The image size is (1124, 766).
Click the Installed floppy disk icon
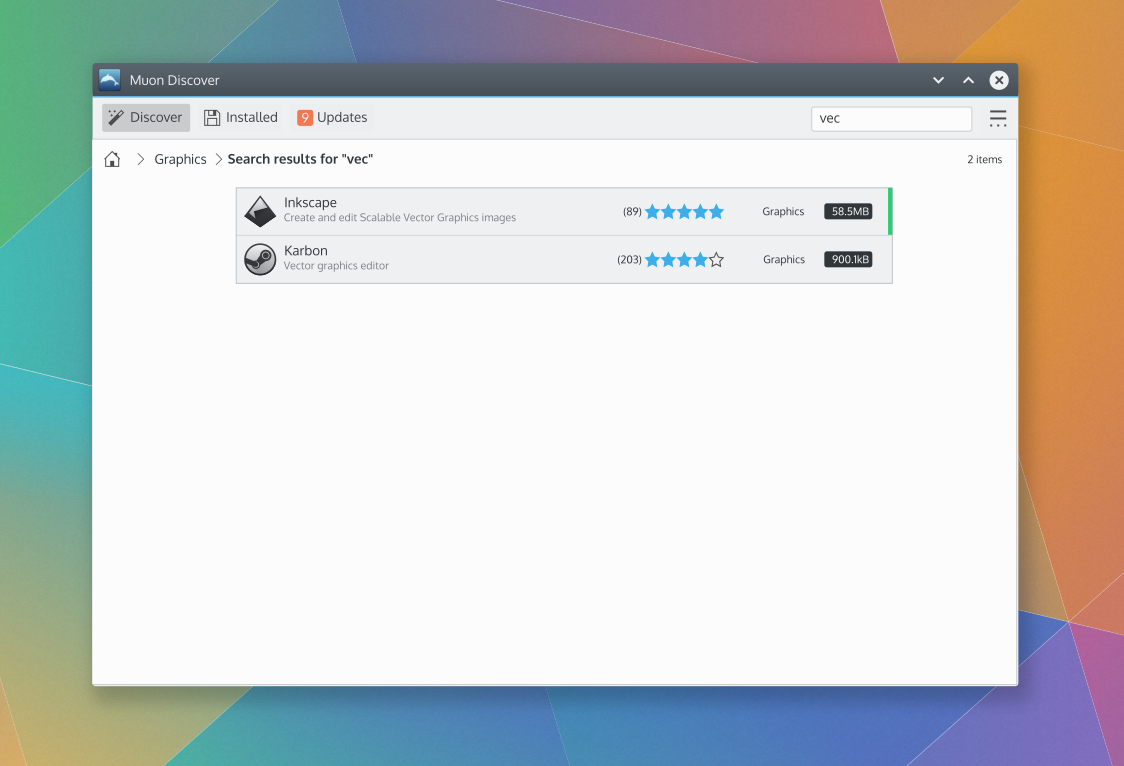click(x=212, y=117)
